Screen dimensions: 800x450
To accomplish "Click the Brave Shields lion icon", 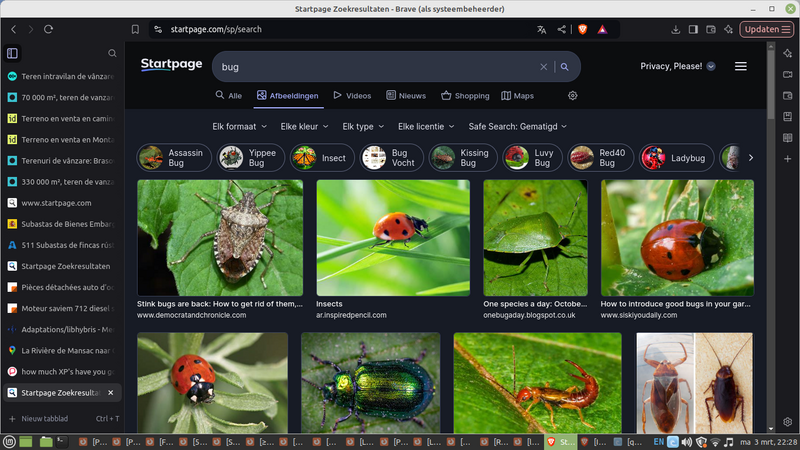I will (x=583, y=30).
